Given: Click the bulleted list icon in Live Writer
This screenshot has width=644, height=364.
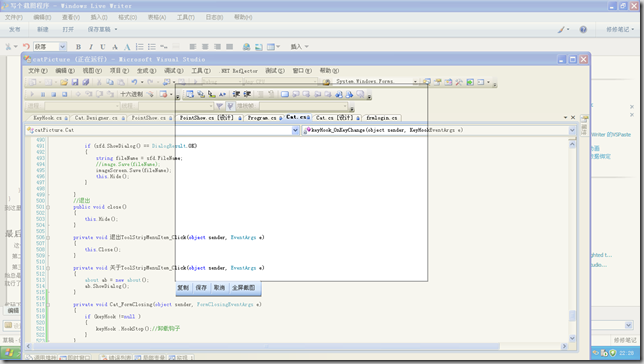Looking at the screenshot, I should point(152,47).
